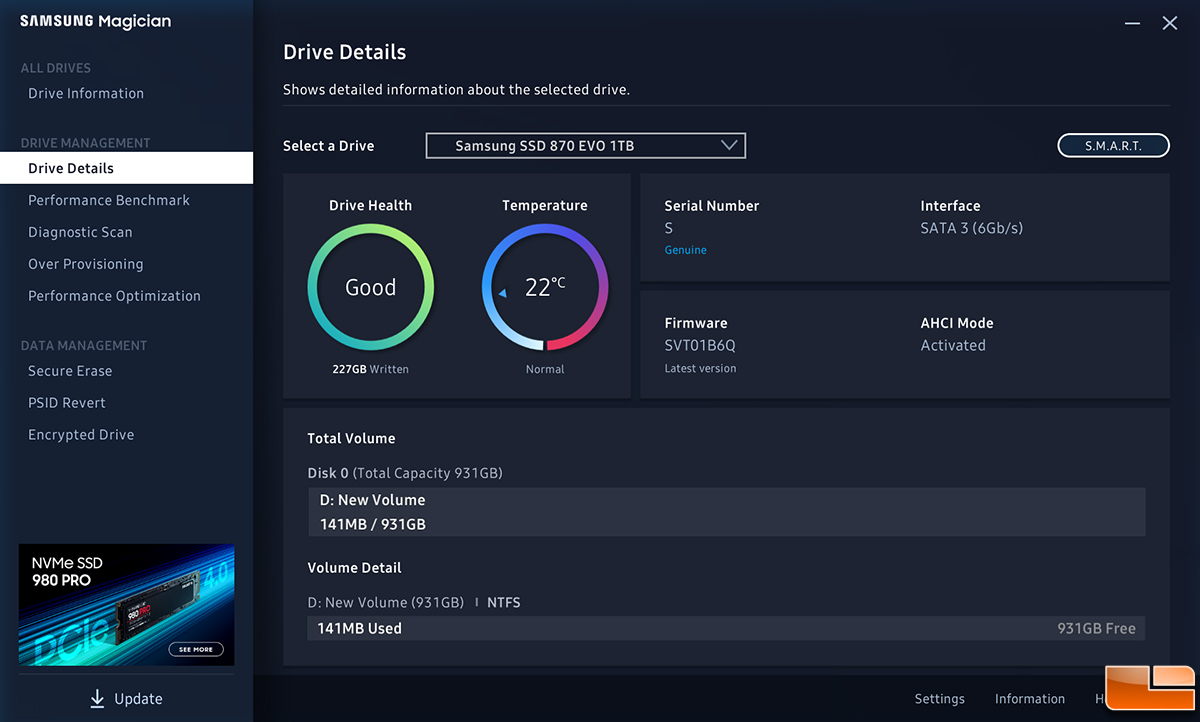1200x722 pixels.
Task: Click the Drive Health Good gauge
Action: (x=370, y=287)
